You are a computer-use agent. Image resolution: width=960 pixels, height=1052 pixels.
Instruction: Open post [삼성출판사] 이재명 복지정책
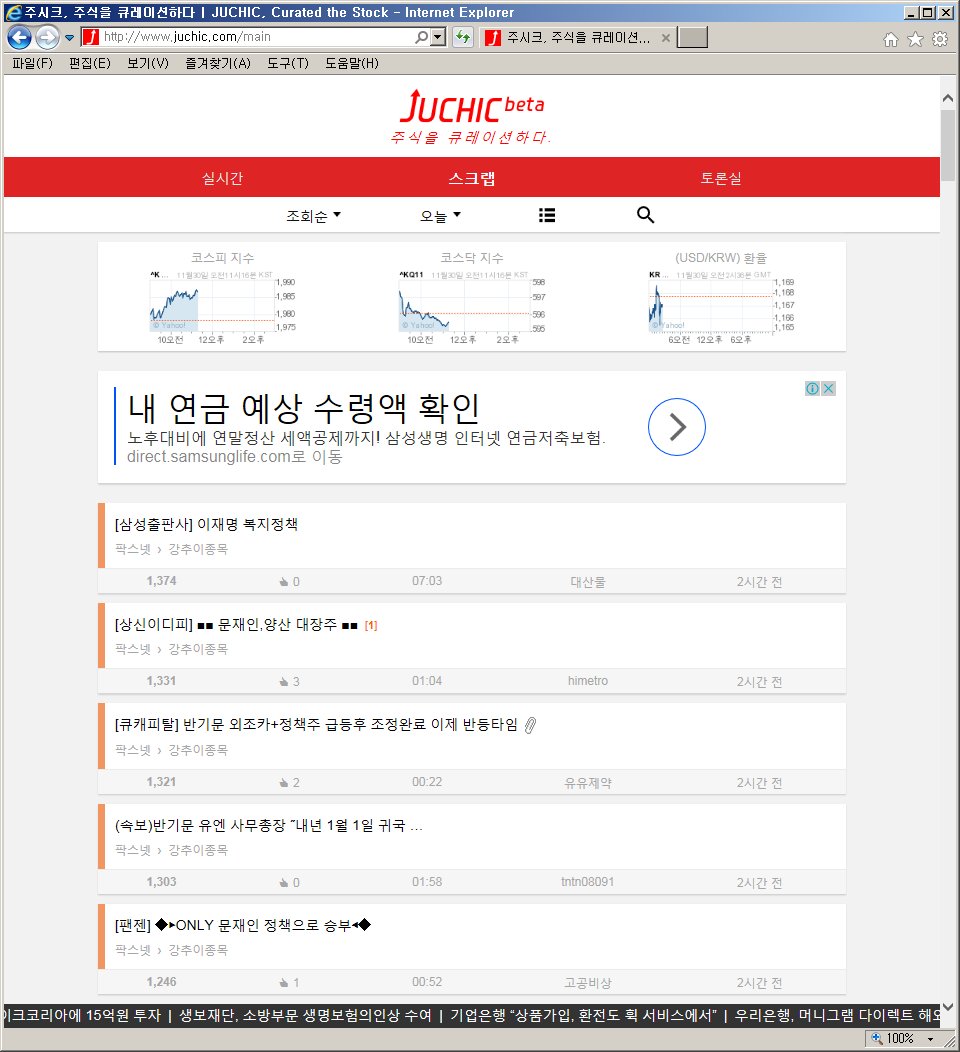pos(207,524)
